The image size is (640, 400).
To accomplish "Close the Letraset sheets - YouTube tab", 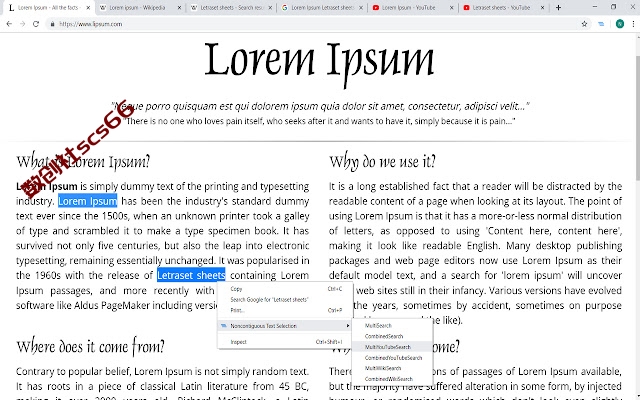I will [x=542, y=8].
